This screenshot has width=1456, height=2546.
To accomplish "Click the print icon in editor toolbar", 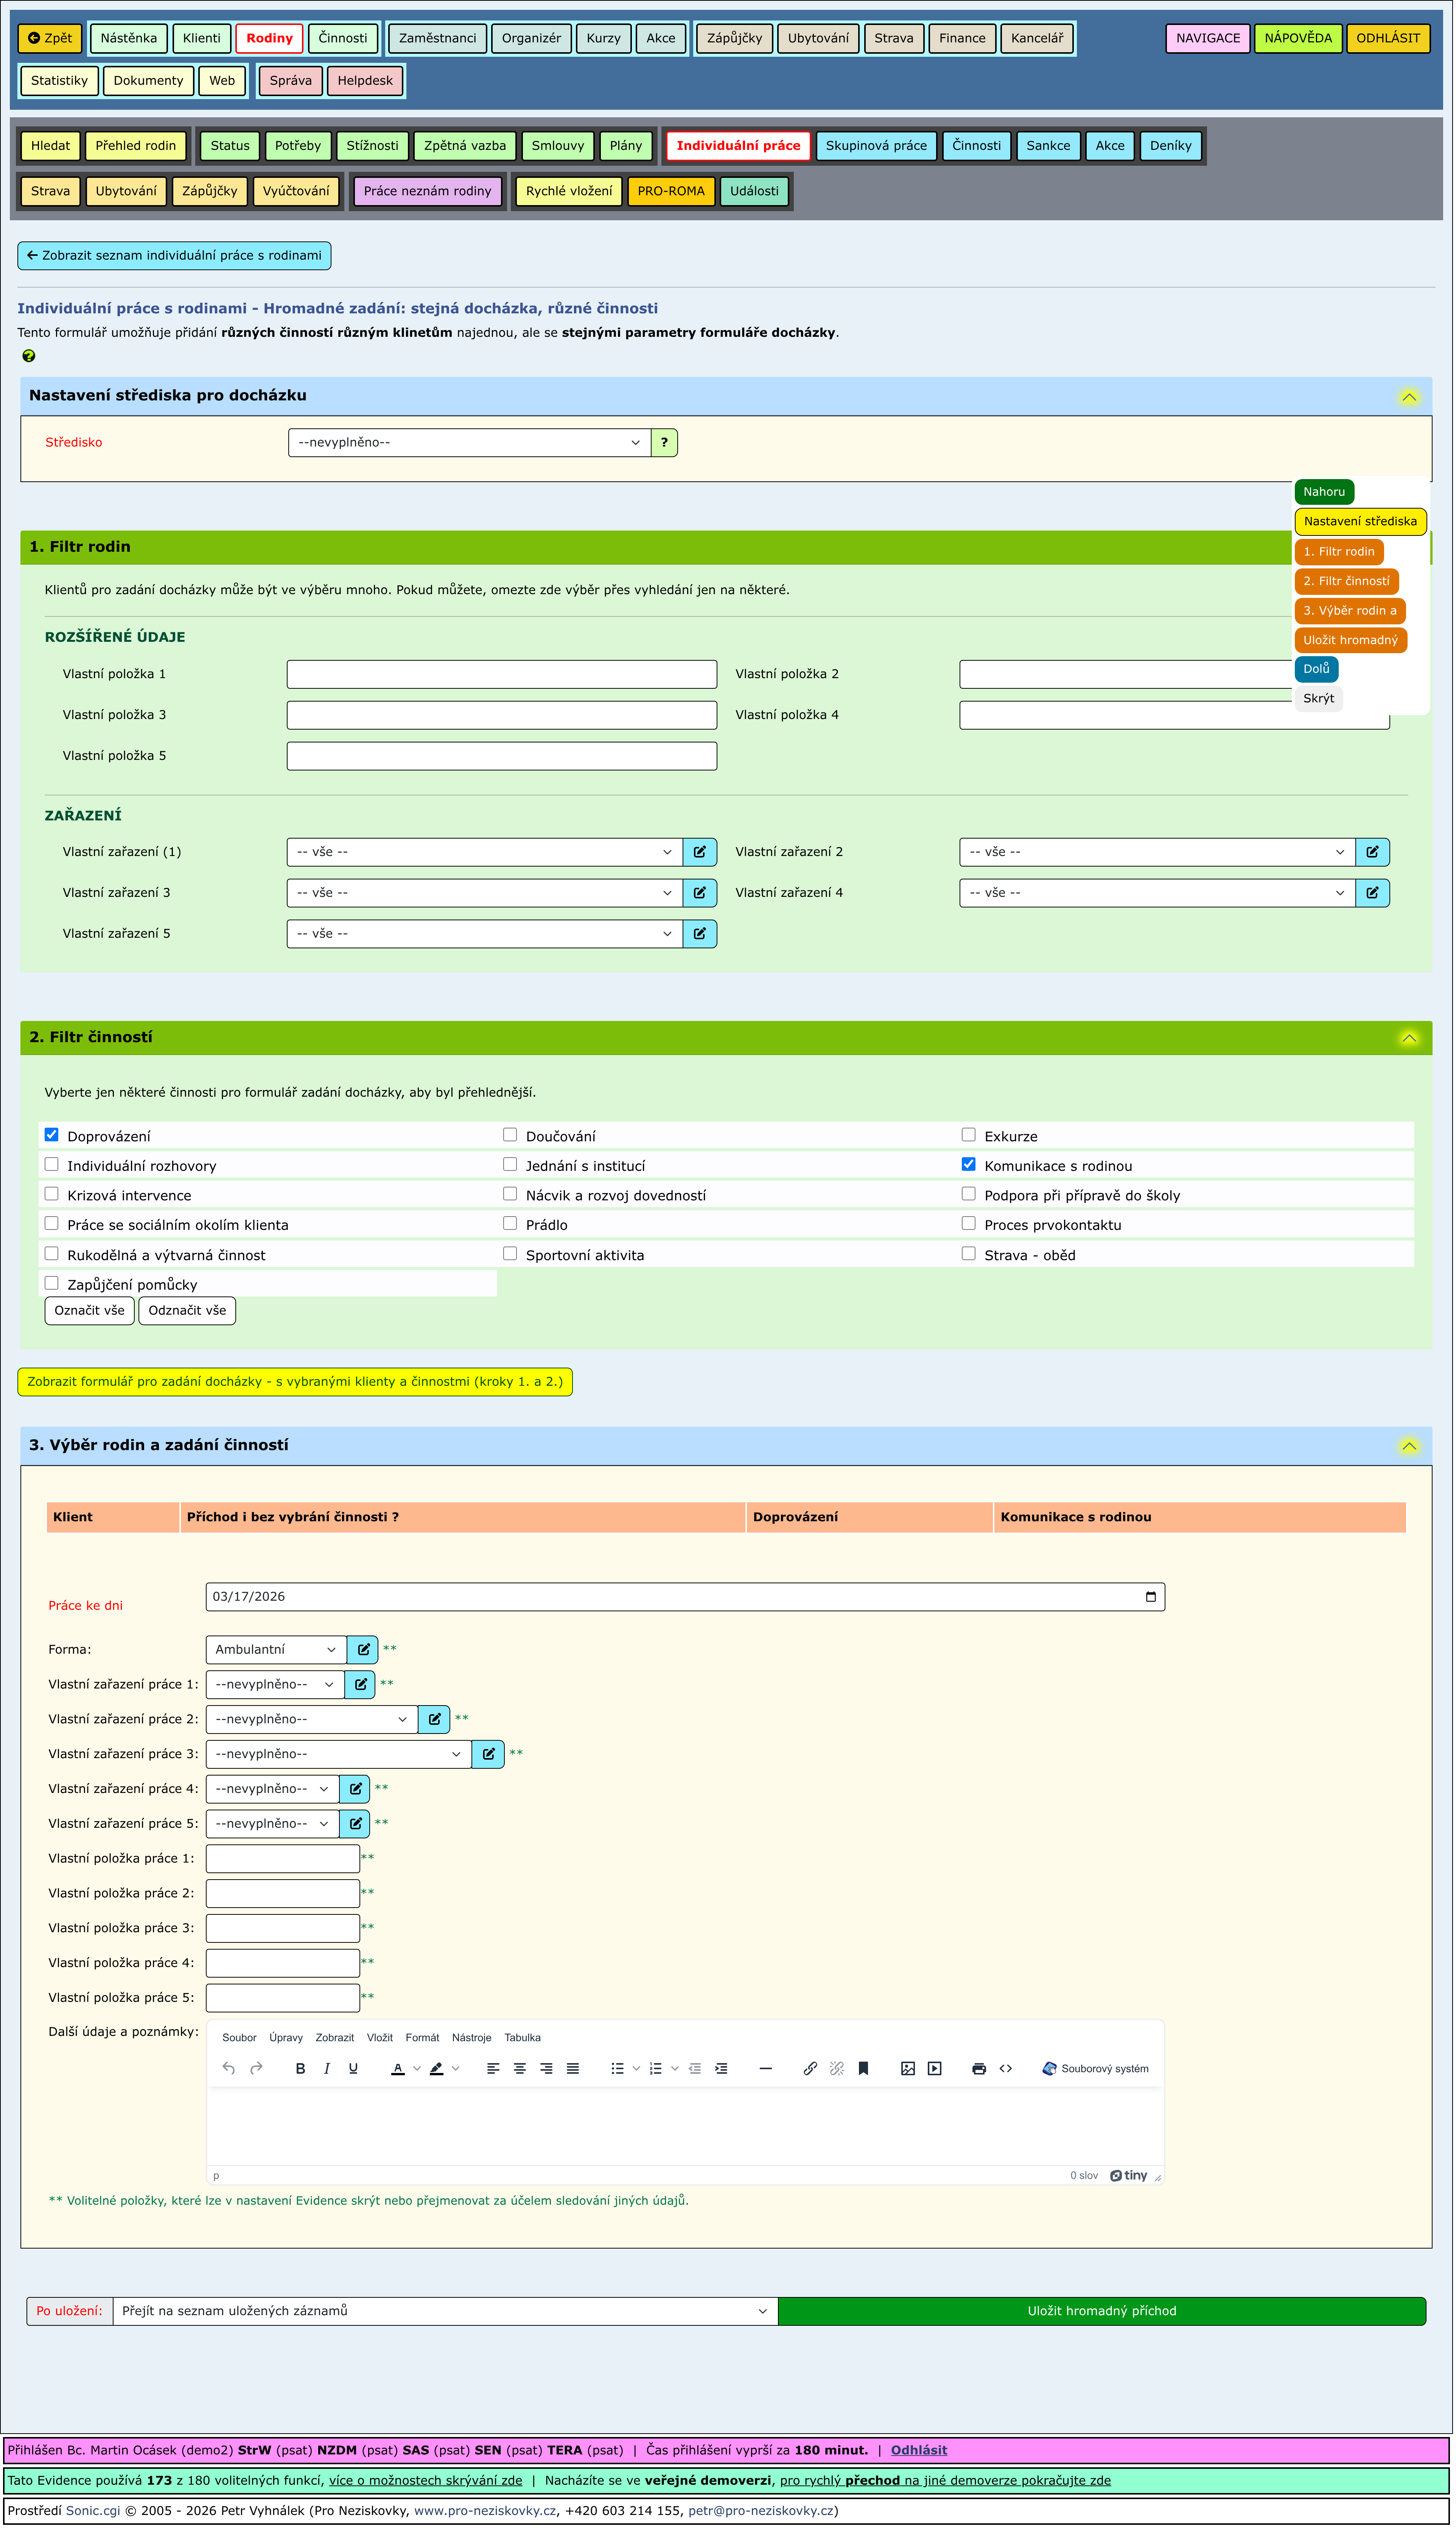I will pos(979,2069).
